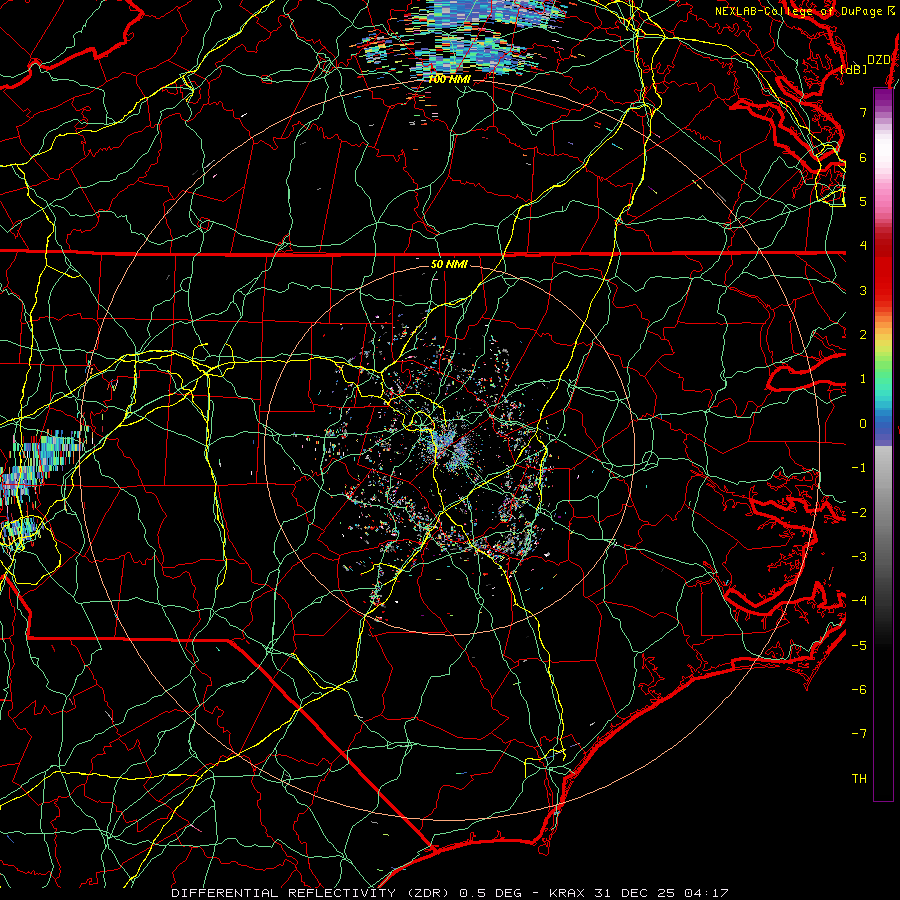Click the -1 dB label on color scale
Image resolution: width=900 pixels, height=900 pixels.
pos(859,468)
